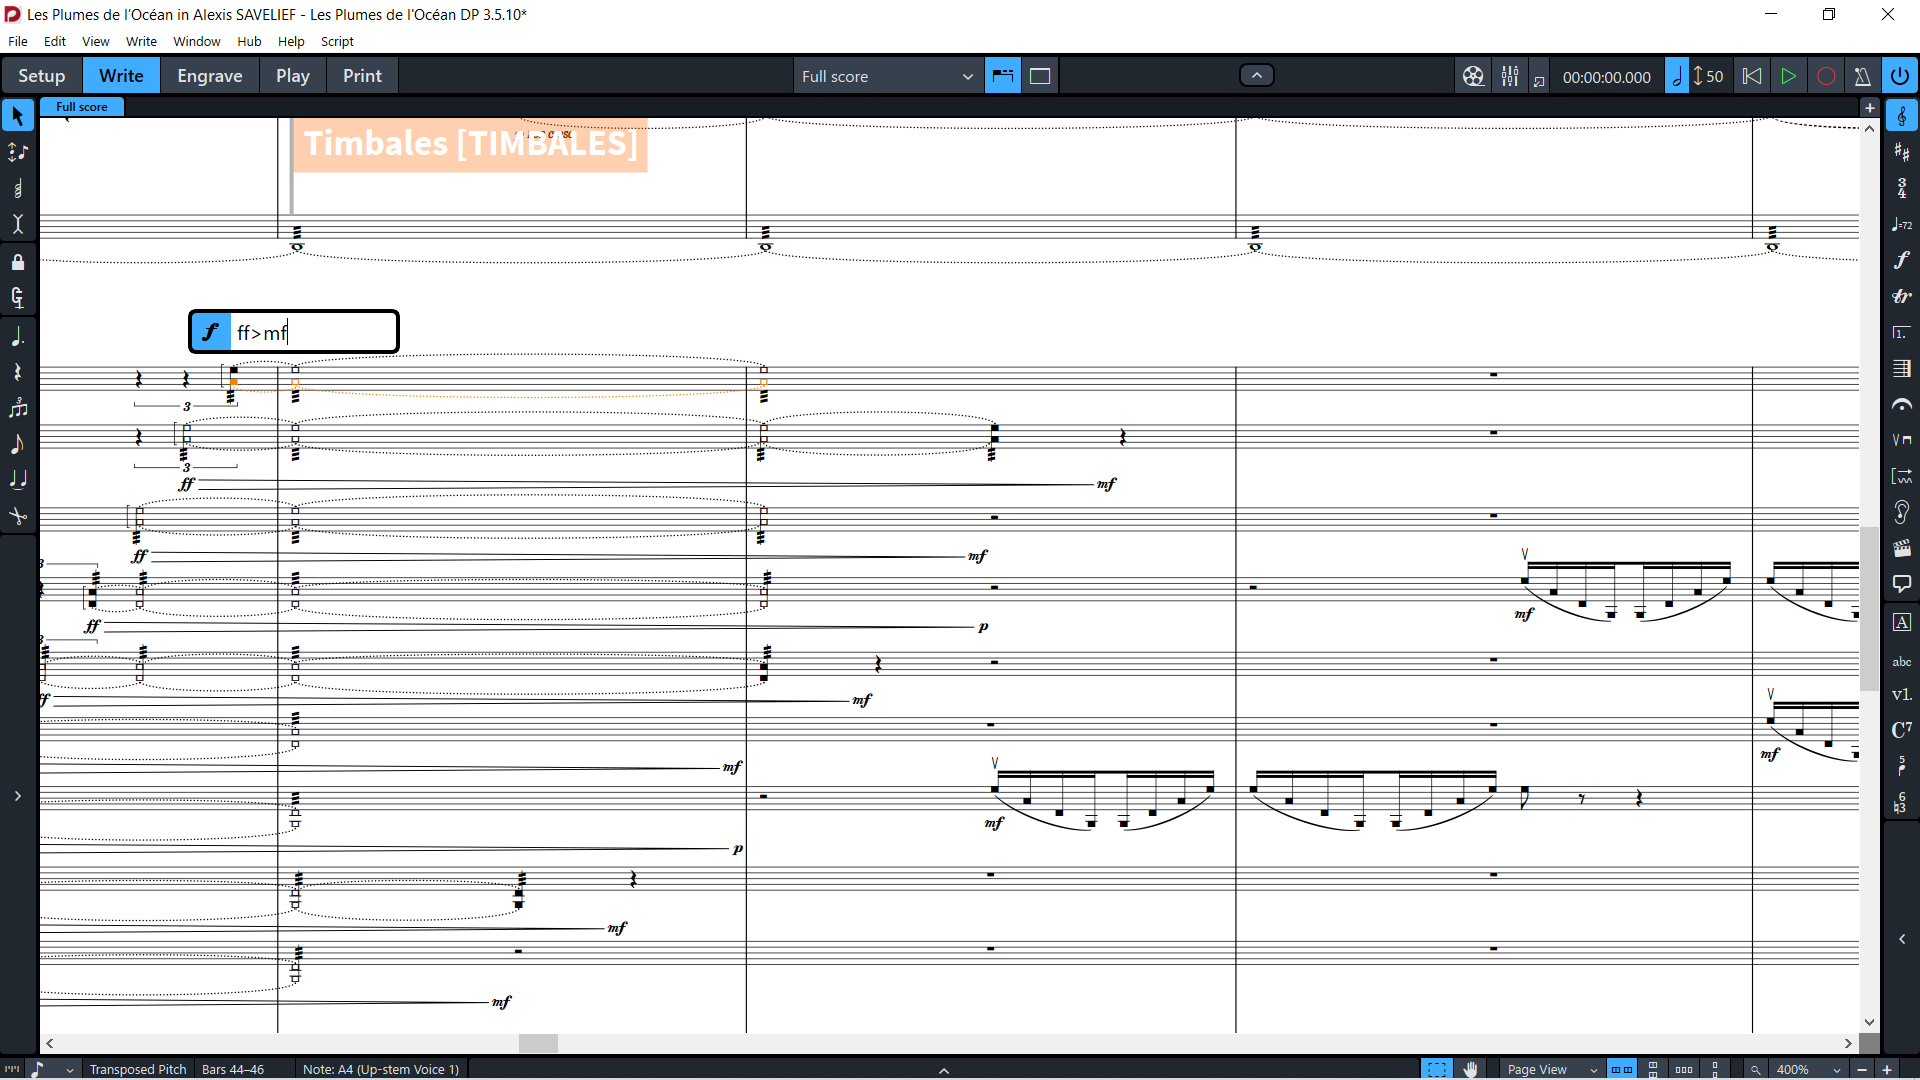Click the tie notes tool

(18, 480)
